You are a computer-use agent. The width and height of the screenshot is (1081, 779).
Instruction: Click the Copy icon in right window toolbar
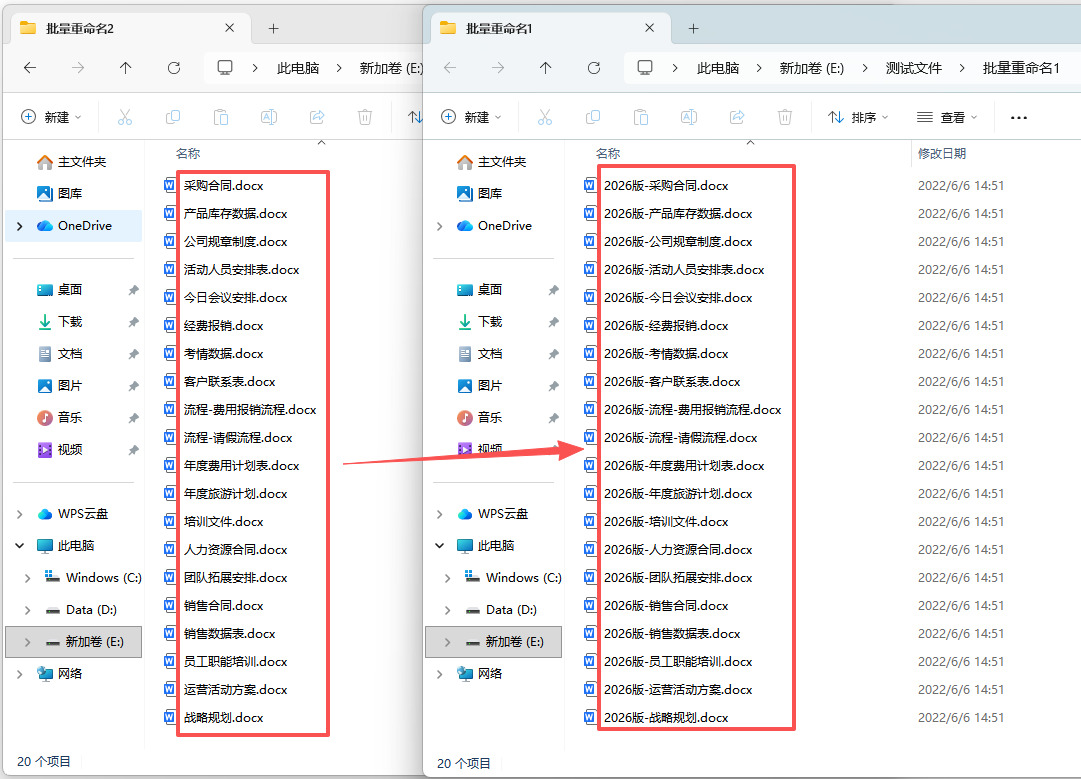tap(593, 117)
